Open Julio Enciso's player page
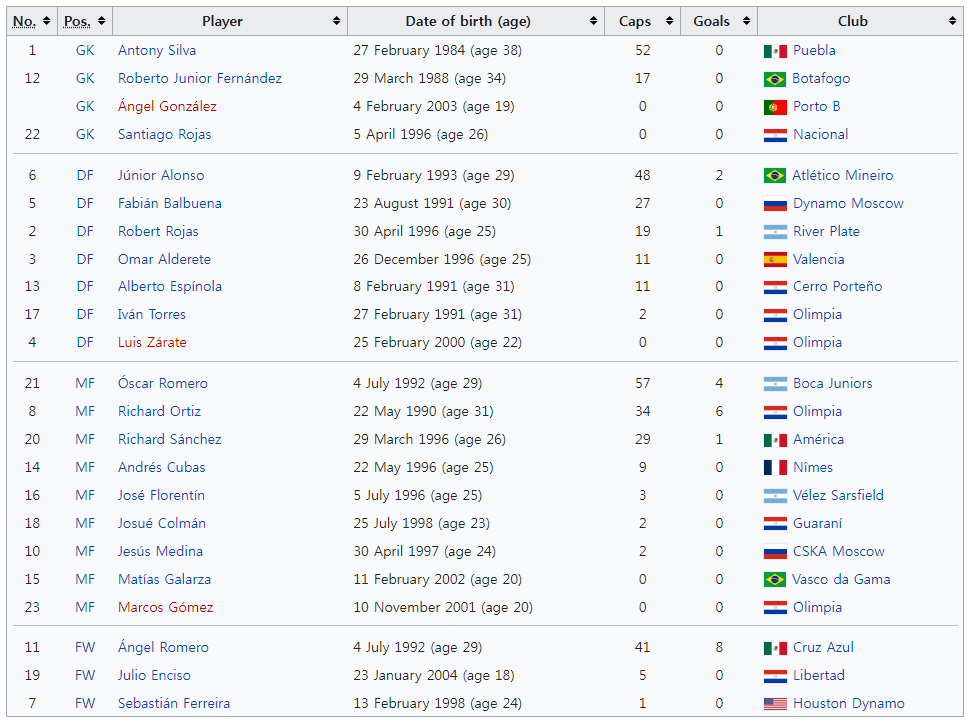 (x=154, y=676)
